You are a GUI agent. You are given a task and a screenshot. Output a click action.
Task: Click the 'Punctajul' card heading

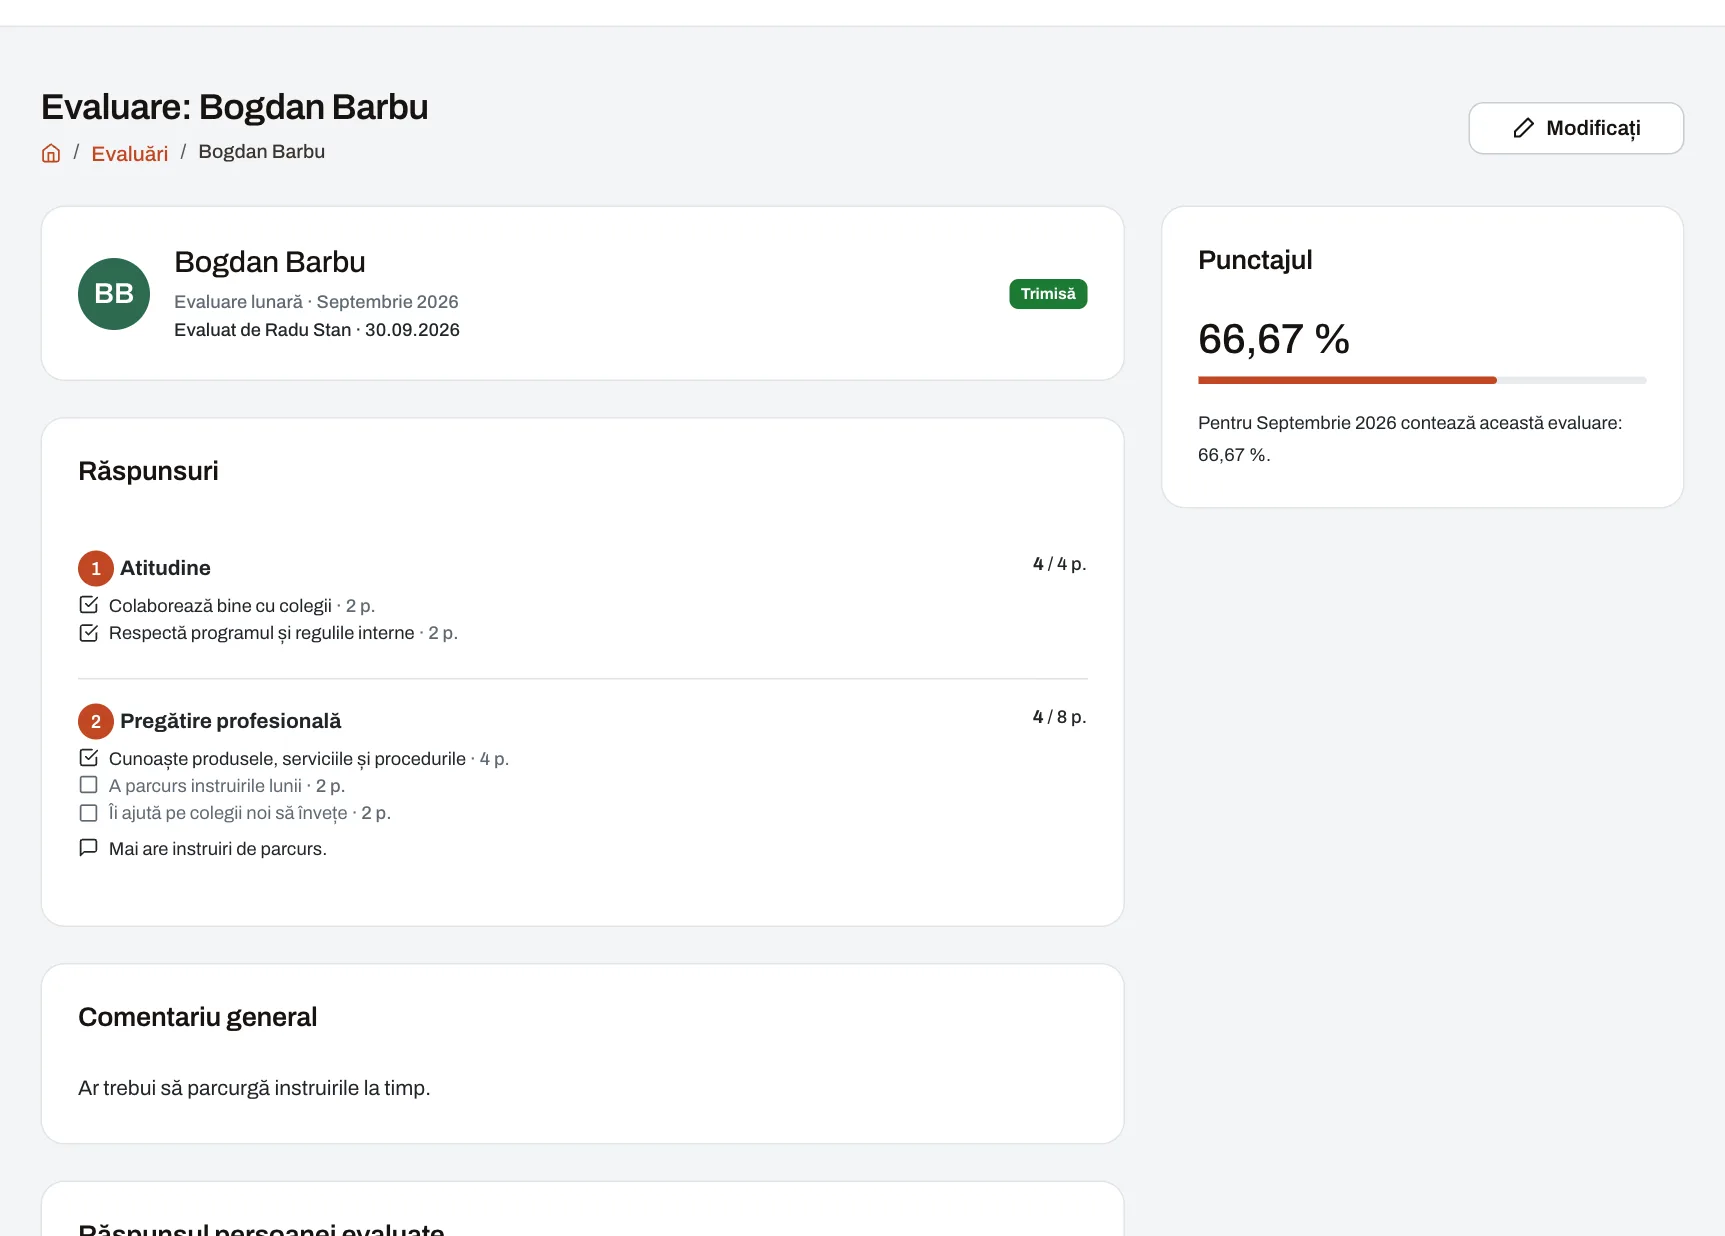tap(1255, 260)
